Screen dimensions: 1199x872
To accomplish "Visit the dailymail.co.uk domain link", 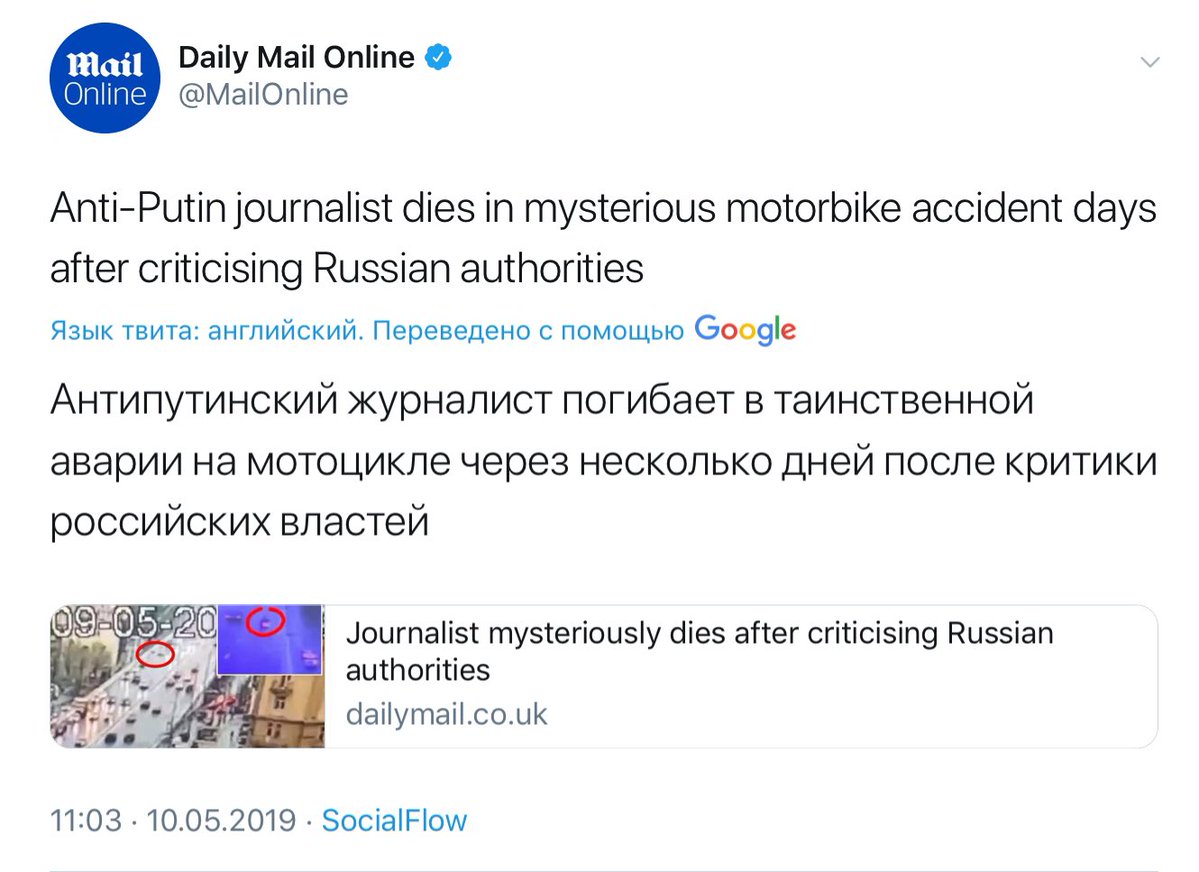I will 446,715.
